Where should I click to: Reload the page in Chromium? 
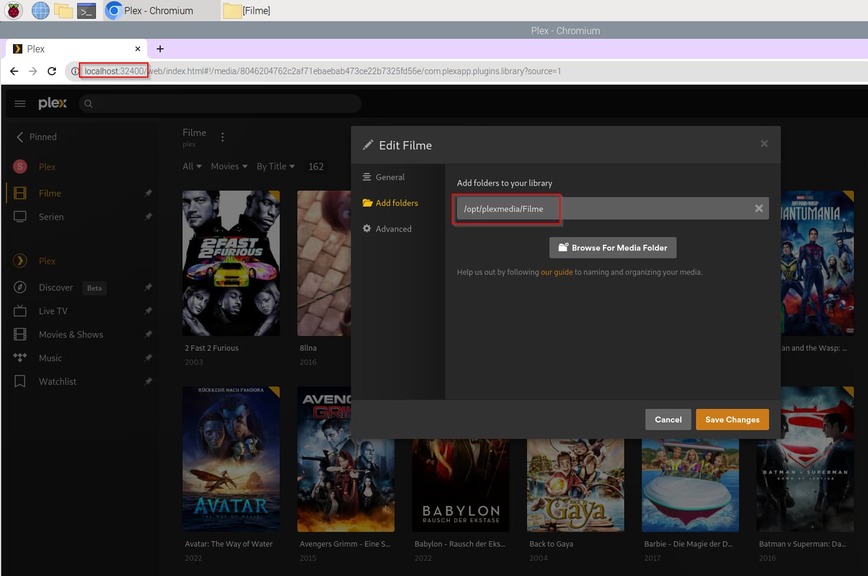click(x=52, y=71)
